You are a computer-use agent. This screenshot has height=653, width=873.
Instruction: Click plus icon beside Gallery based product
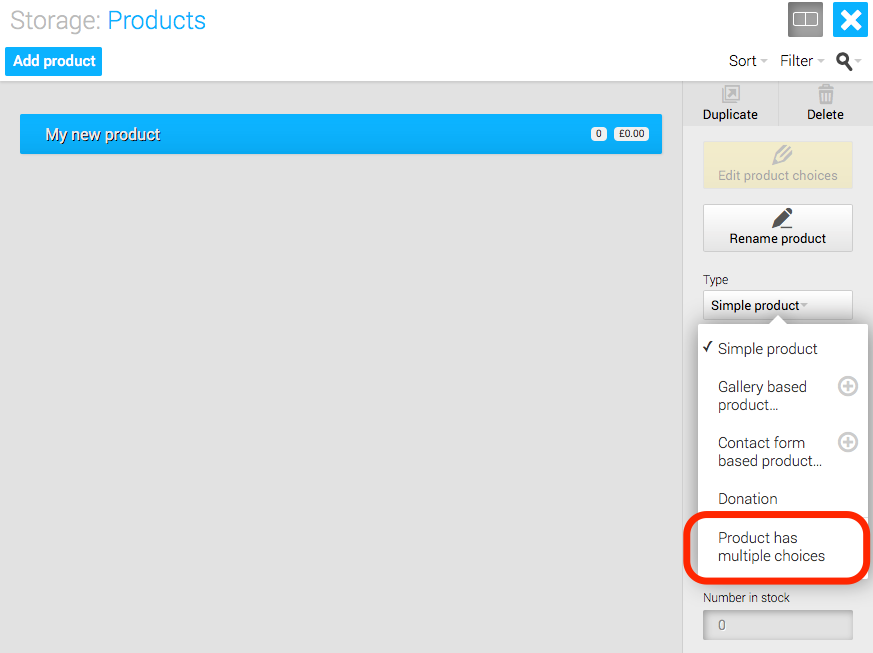pos(847,386)
